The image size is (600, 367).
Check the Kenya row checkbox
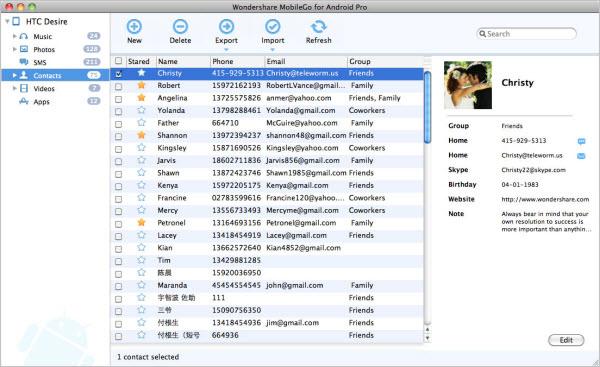pos(119,186)
